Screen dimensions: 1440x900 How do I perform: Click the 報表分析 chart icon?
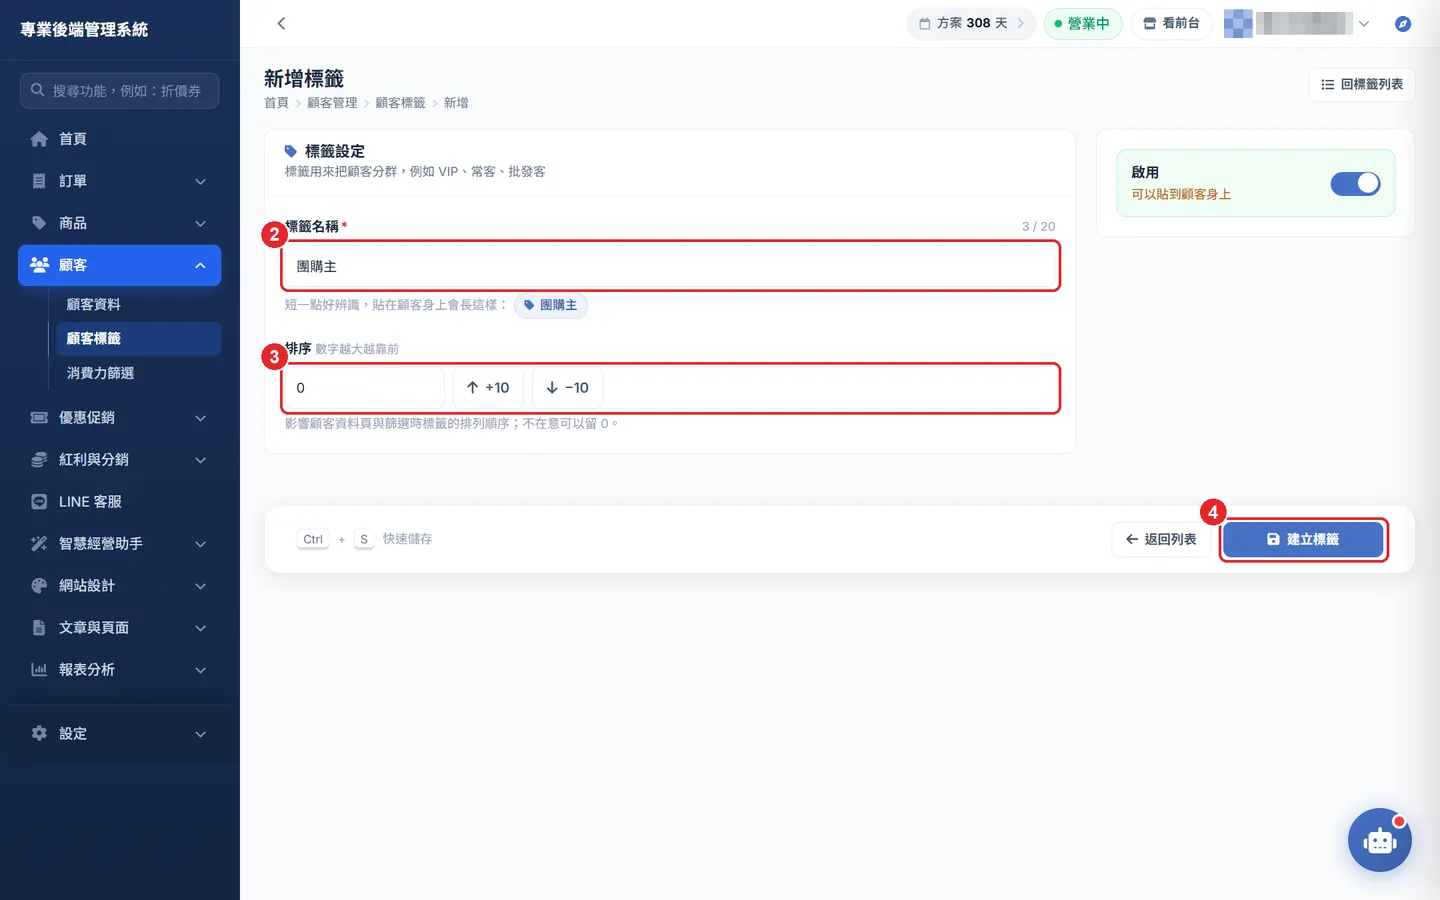[39, 669]
